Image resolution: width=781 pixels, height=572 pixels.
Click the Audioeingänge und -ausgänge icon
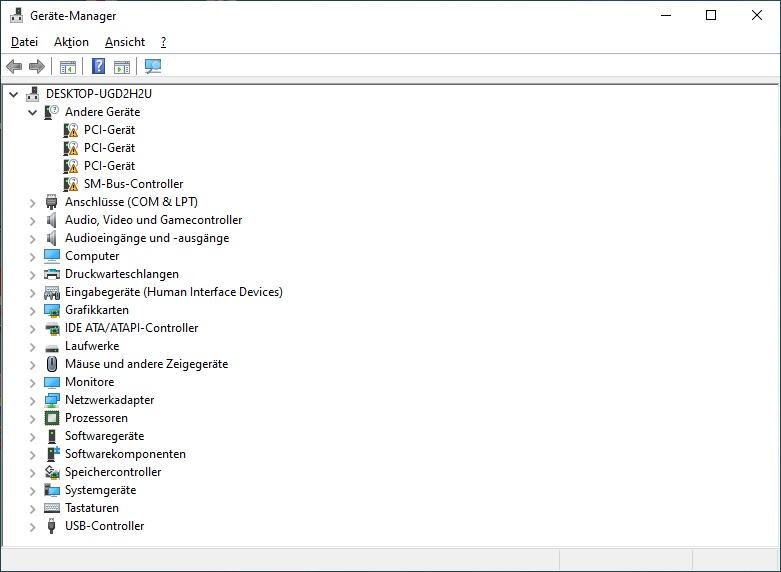[51, 238]
